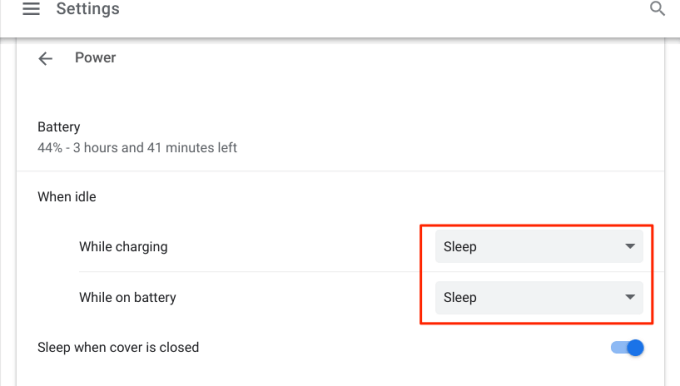The width and height of the screenshot is (680, 386).
Task: Toggle Sleep when cover is closed
Action: coord(627,347)
